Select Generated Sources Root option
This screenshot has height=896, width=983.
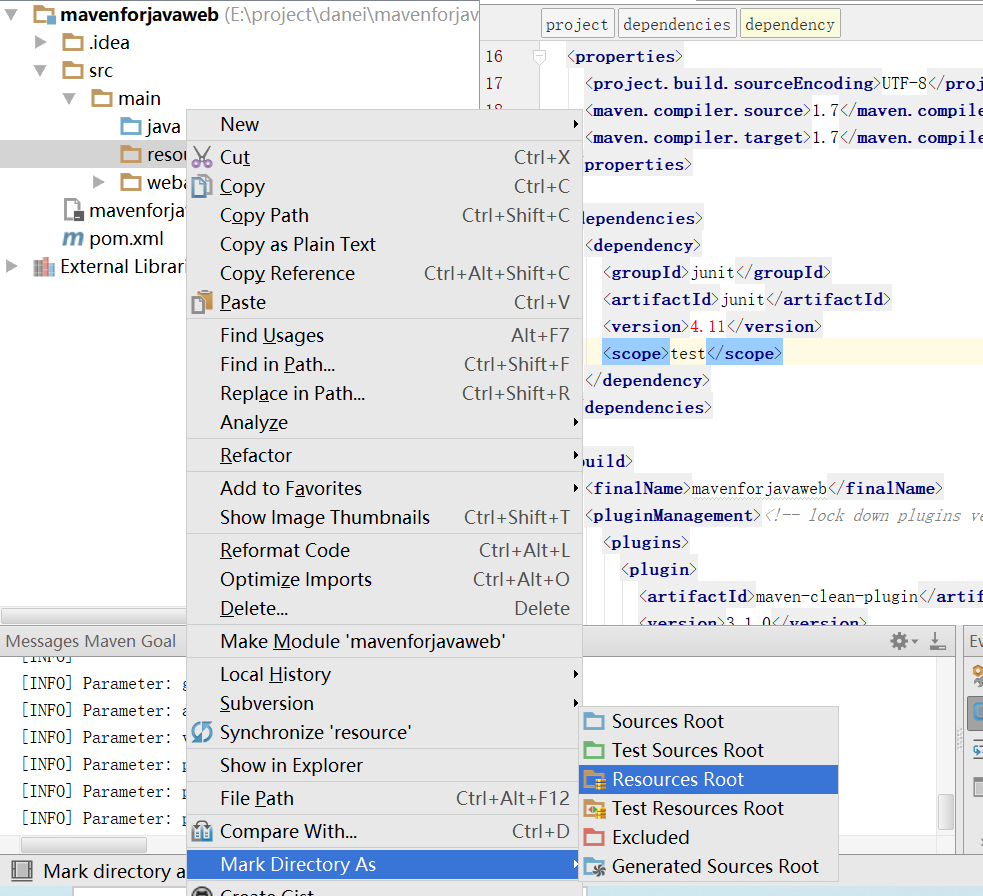[708, 866]
